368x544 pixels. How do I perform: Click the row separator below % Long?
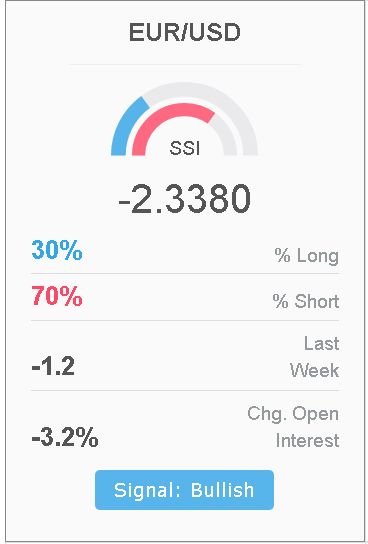tap(185, 273)
